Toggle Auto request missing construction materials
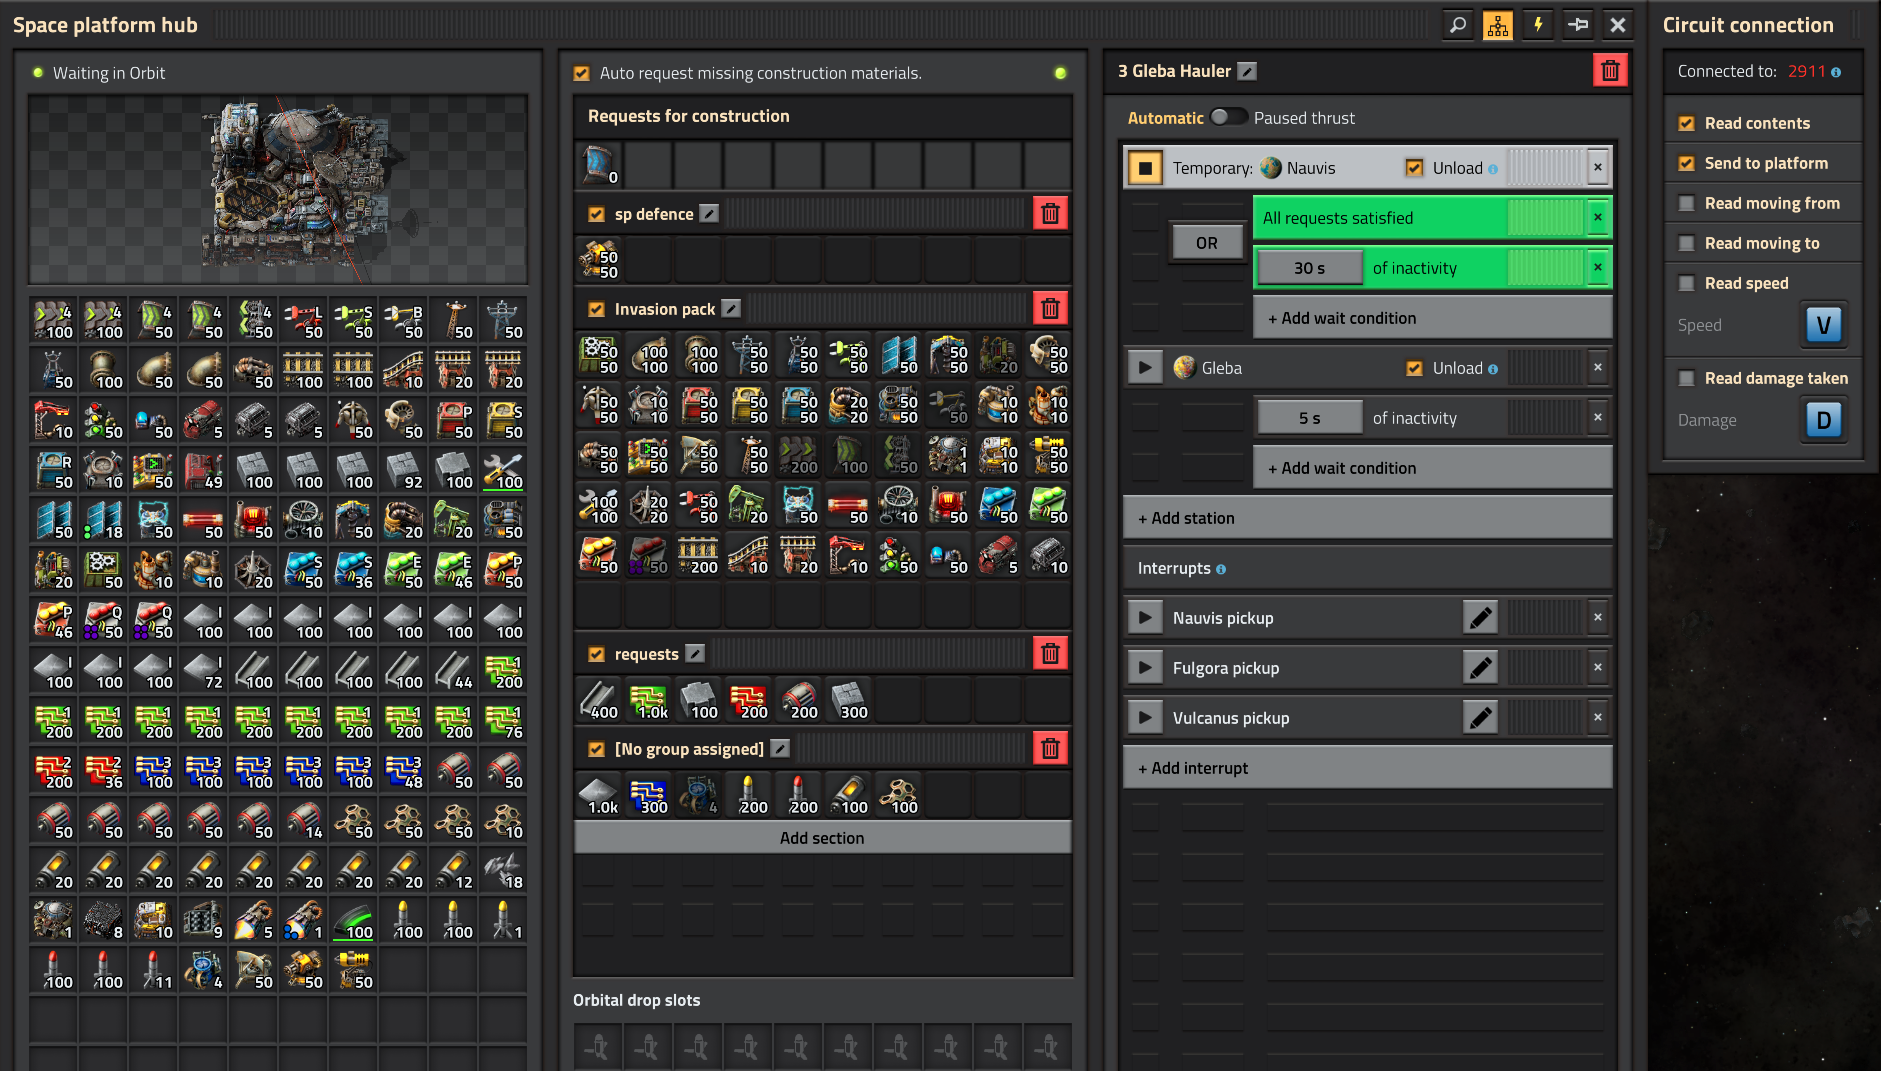1881x1071 pixels. [x=581, y=73]
